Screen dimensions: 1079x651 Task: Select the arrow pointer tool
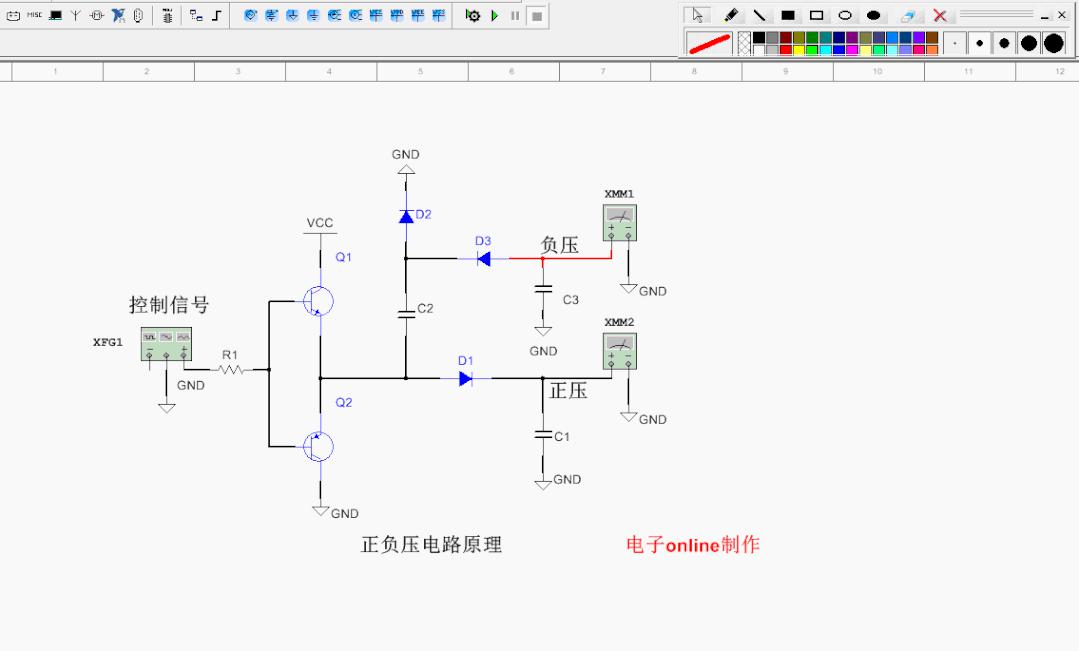click(698, 15)
